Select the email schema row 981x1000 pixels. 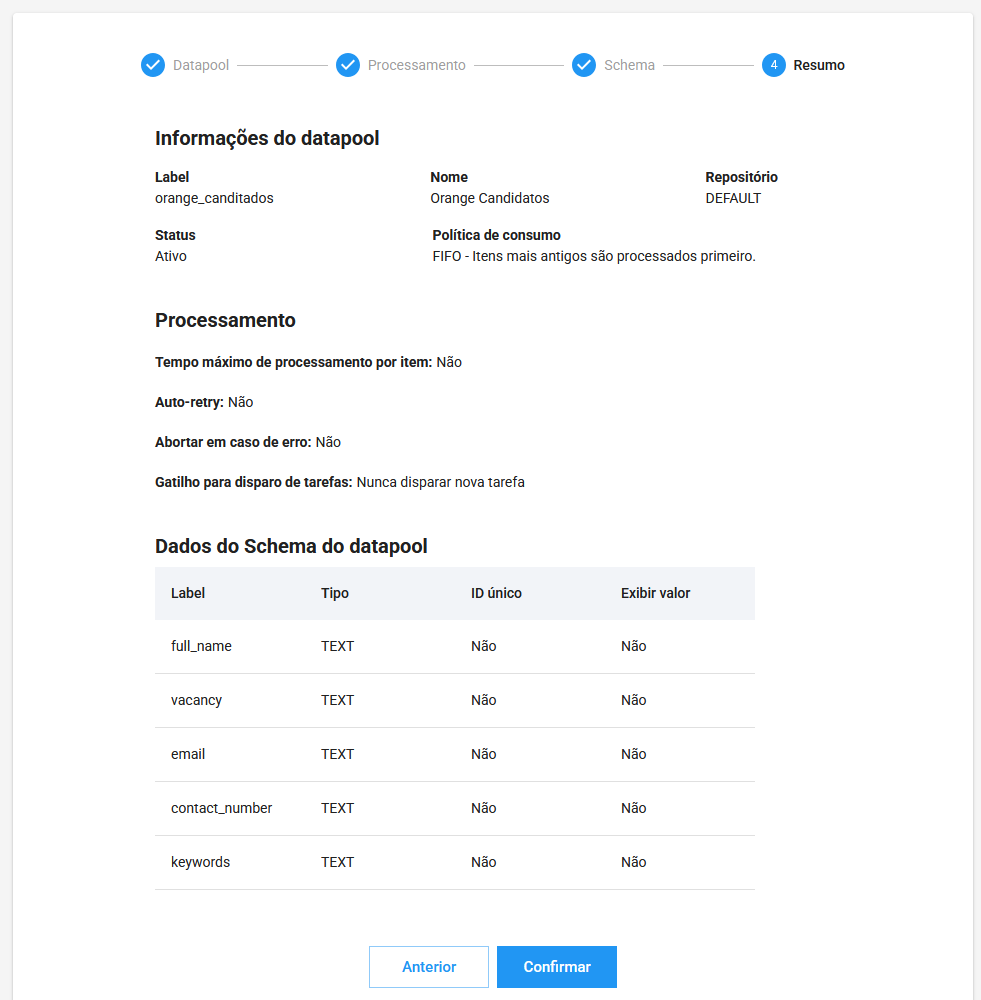pyautogui.click(x=188, y=754)
